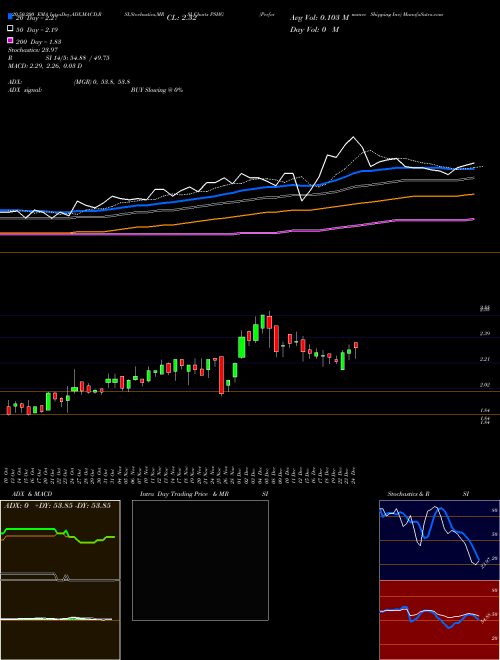Screen dimensions: 500x660
Task: Click the 'SI 14/3: 34.88 / 49.73' RSI readout
Action: (78, 58)
